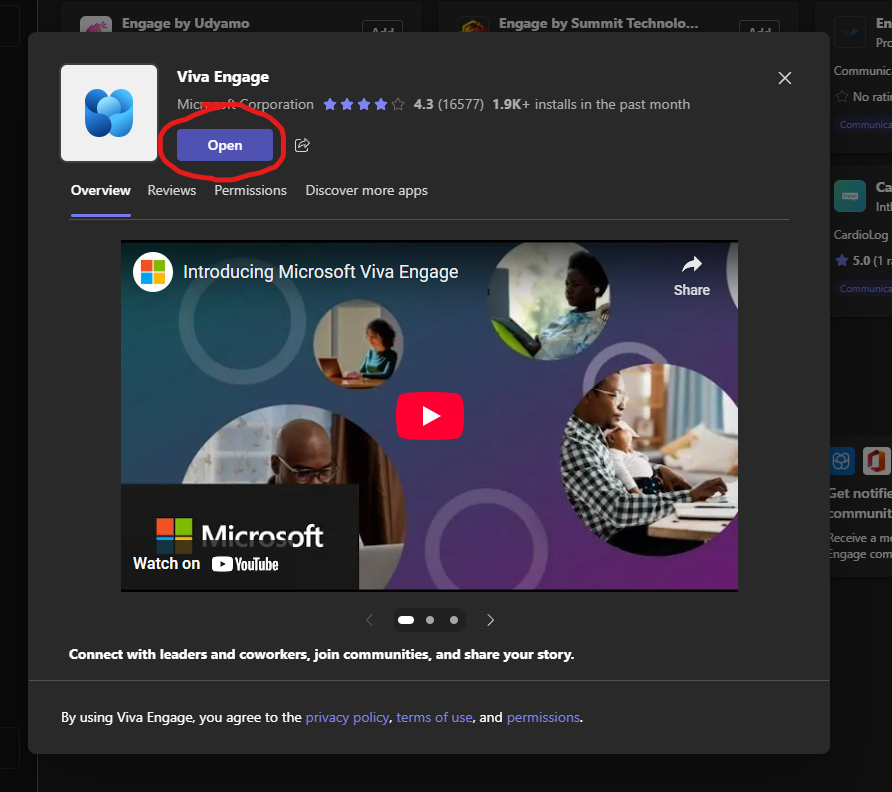Click the star rating icons
892x792 pixels.
364,105
